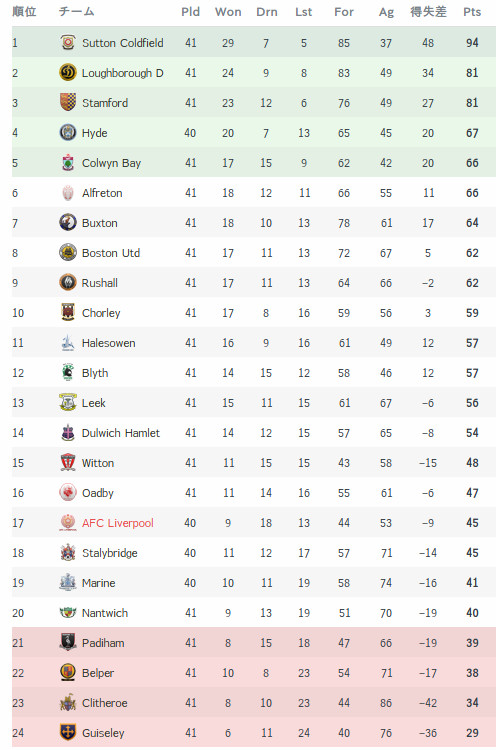Click the Loughborough D club badge

tap(68, 73)
